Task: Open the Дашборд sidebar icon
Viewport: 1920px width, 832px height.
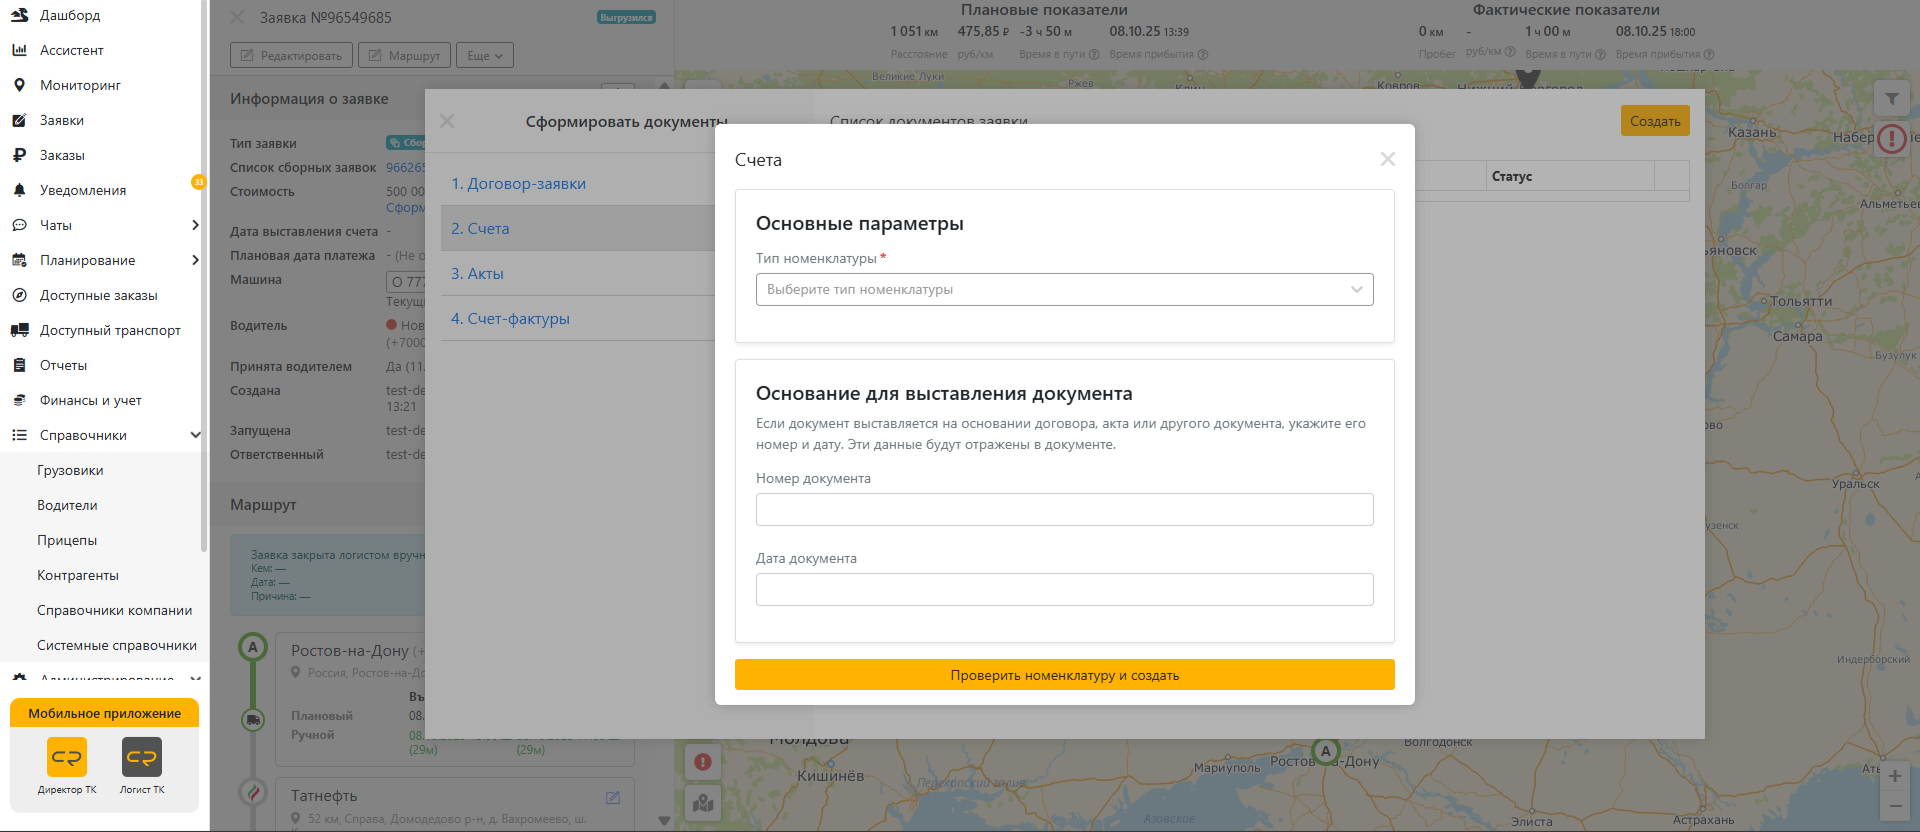Action: pos(19,15)
